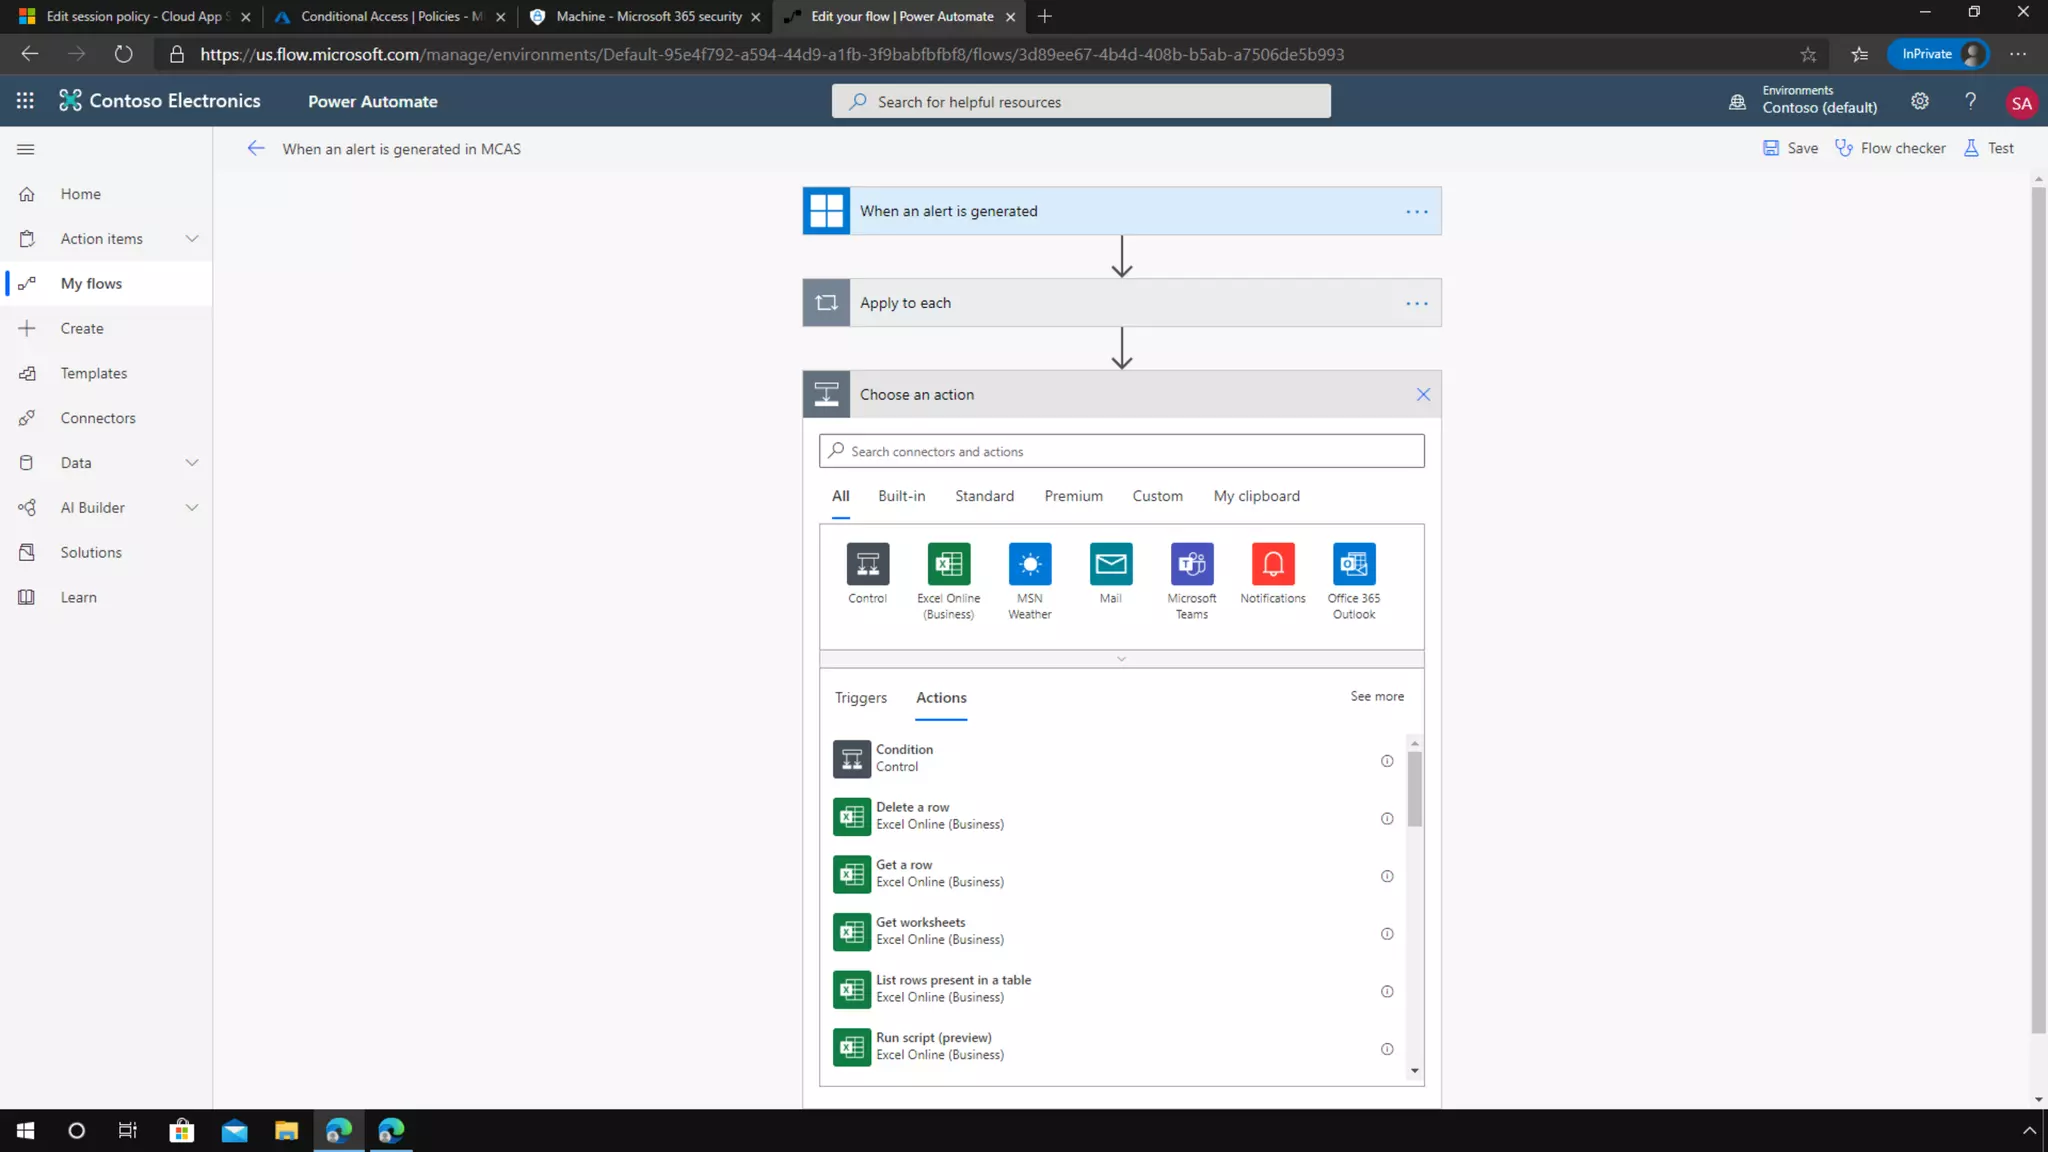The width and height of the screenshot is (2048, 1152).
Task: Open My flows in the sidebar
Action: click(106, 283)
